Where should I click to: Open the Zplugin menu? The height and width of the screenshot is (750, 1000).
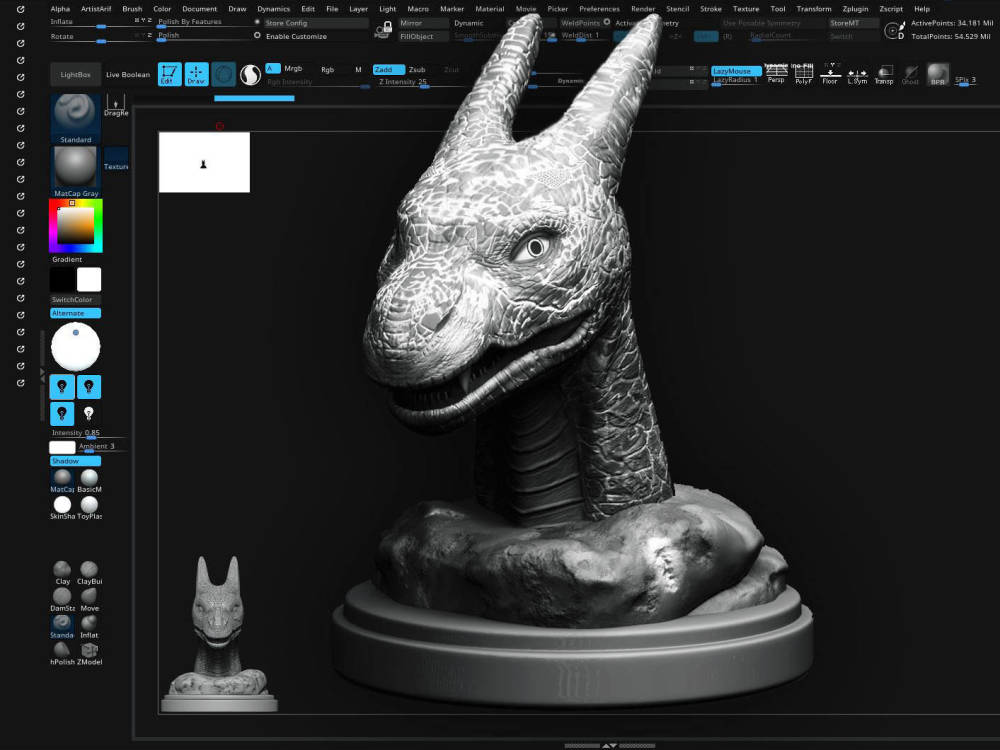tap(855, 9)
